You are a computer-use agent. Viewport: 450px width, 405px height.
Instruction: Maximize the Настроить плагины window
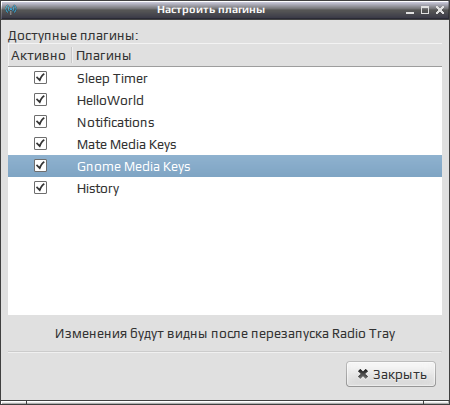tap(425, 10)
